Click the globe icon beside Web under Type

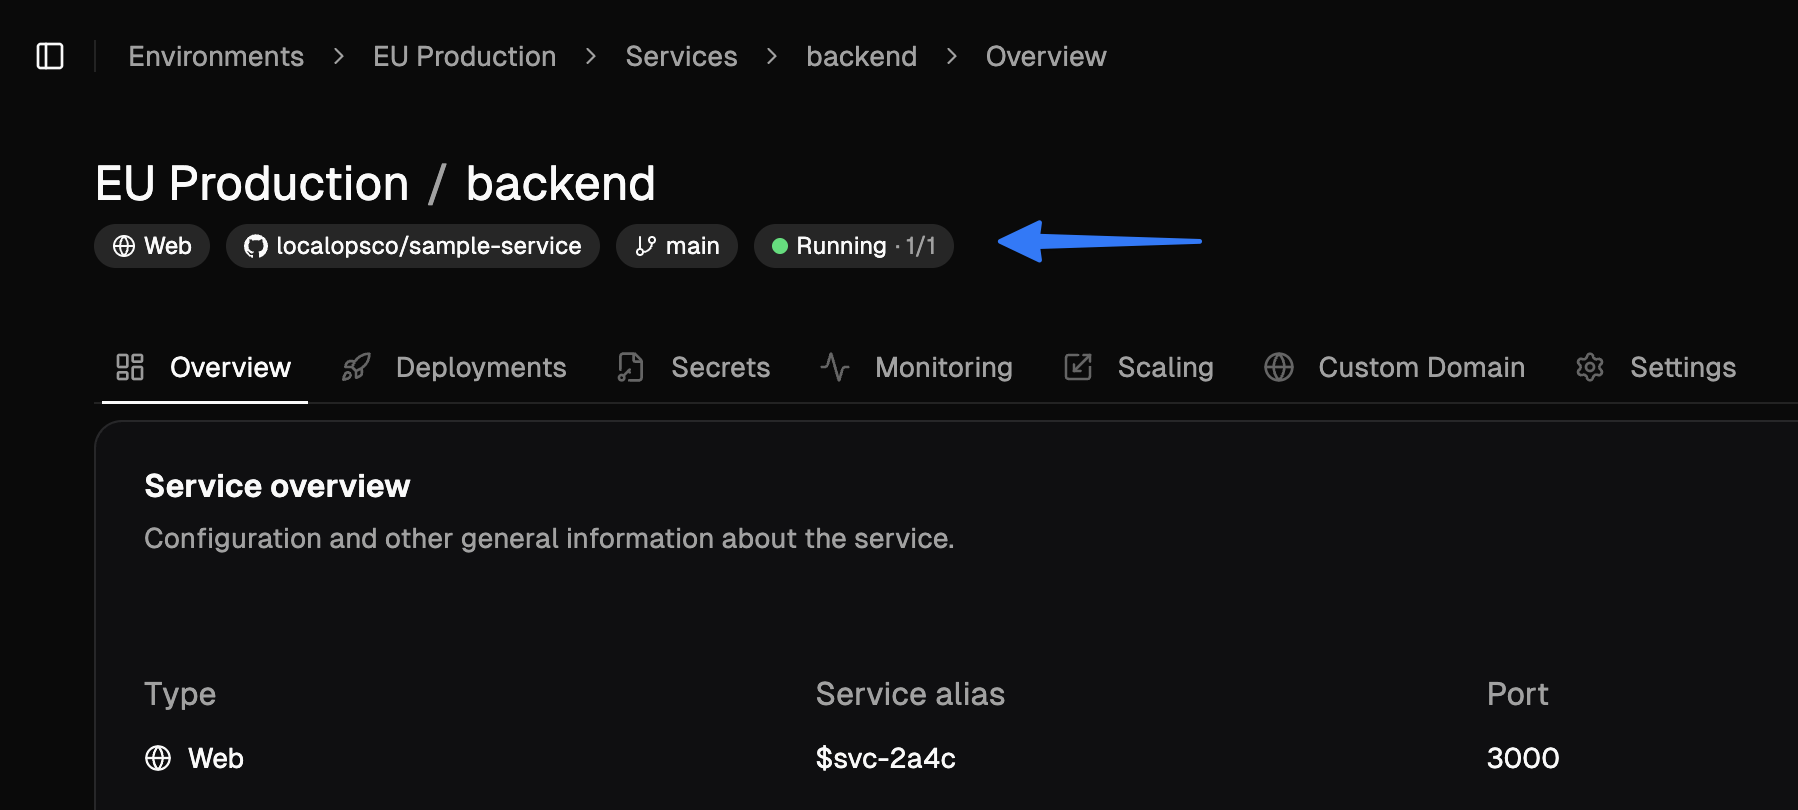[x=159, y=758]
